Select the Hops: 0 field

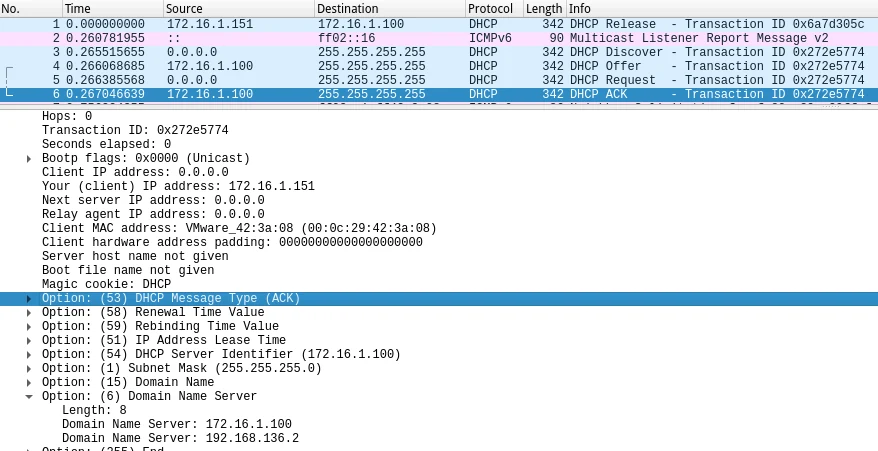point(67,117)
